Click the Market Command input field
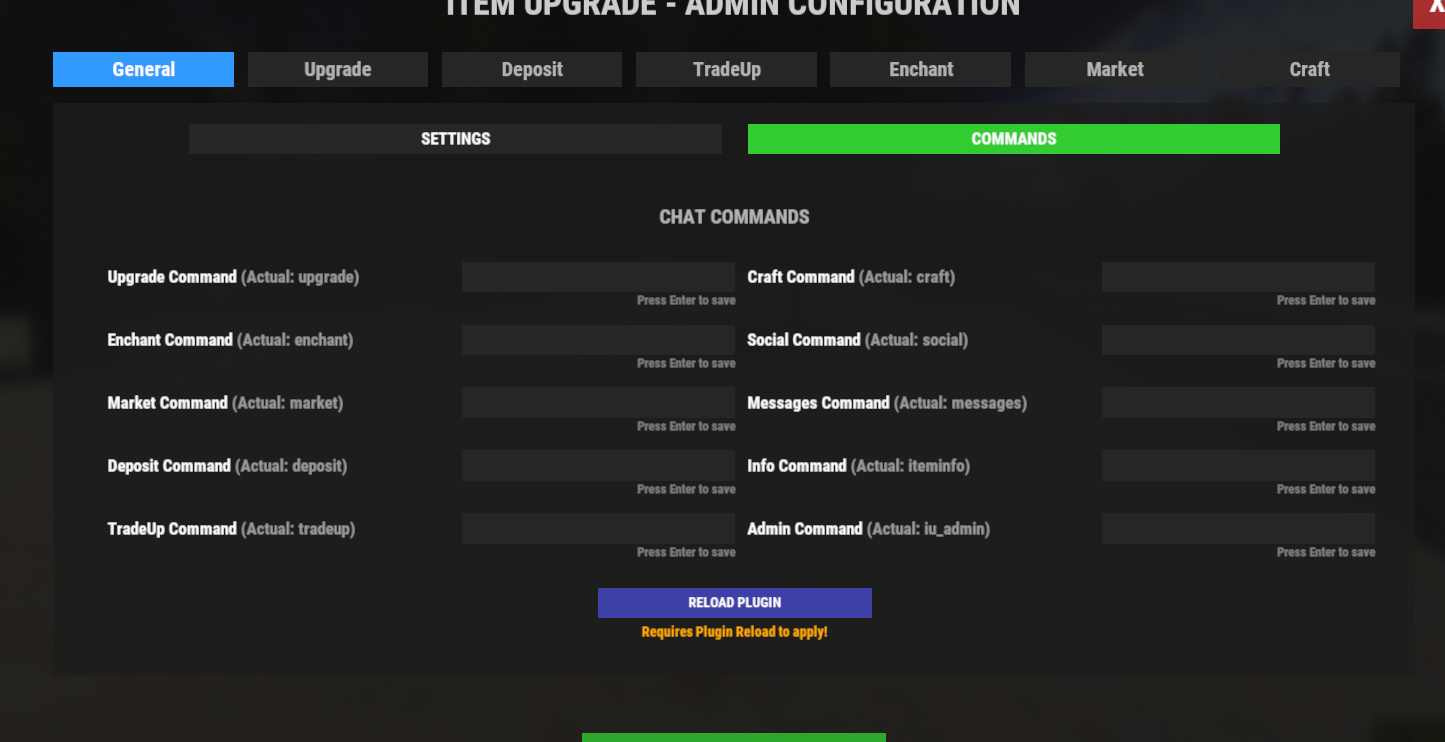Viewport: 1445px width, 742px height. [598, 403]
